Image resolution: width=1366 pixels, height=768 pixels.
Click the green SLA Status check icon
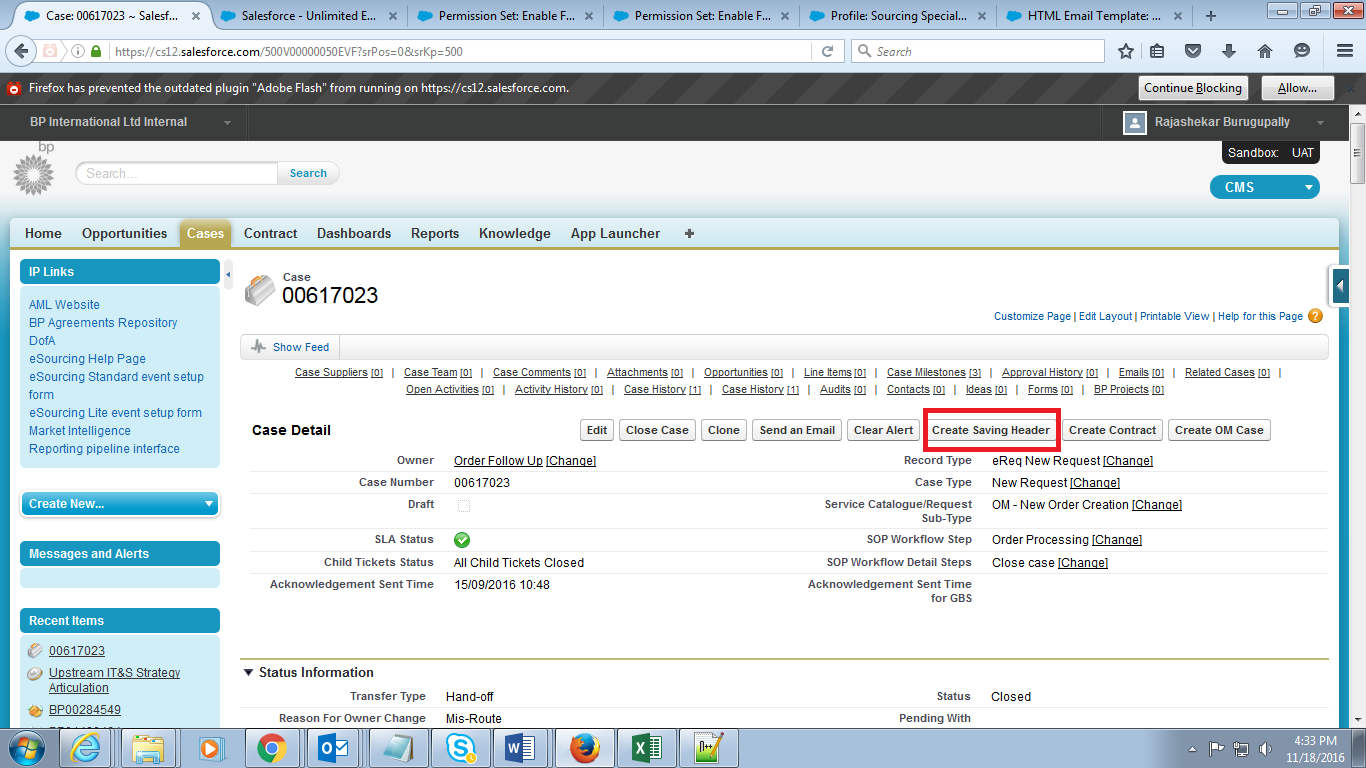462,540
